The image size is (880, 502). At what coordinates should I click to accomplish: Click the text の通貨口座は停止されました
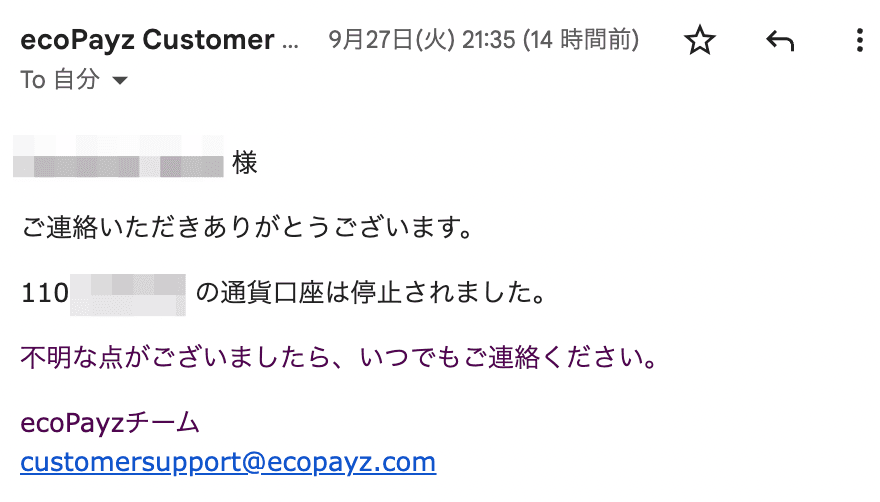point(370,293)
